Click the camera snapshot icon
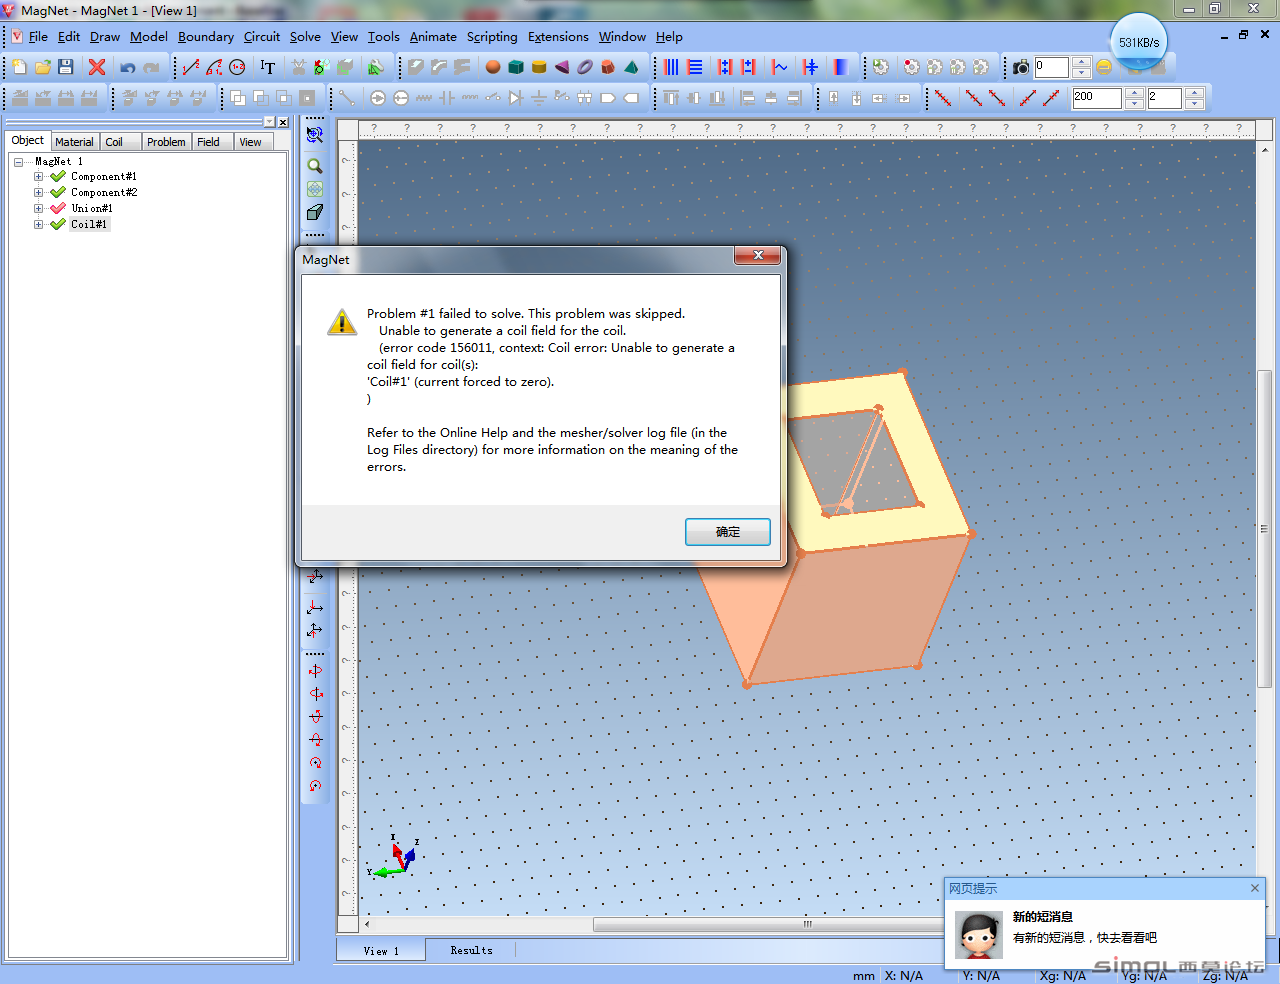Image resolution: width=1280 pixels, height=984 pixels. 1021,67
